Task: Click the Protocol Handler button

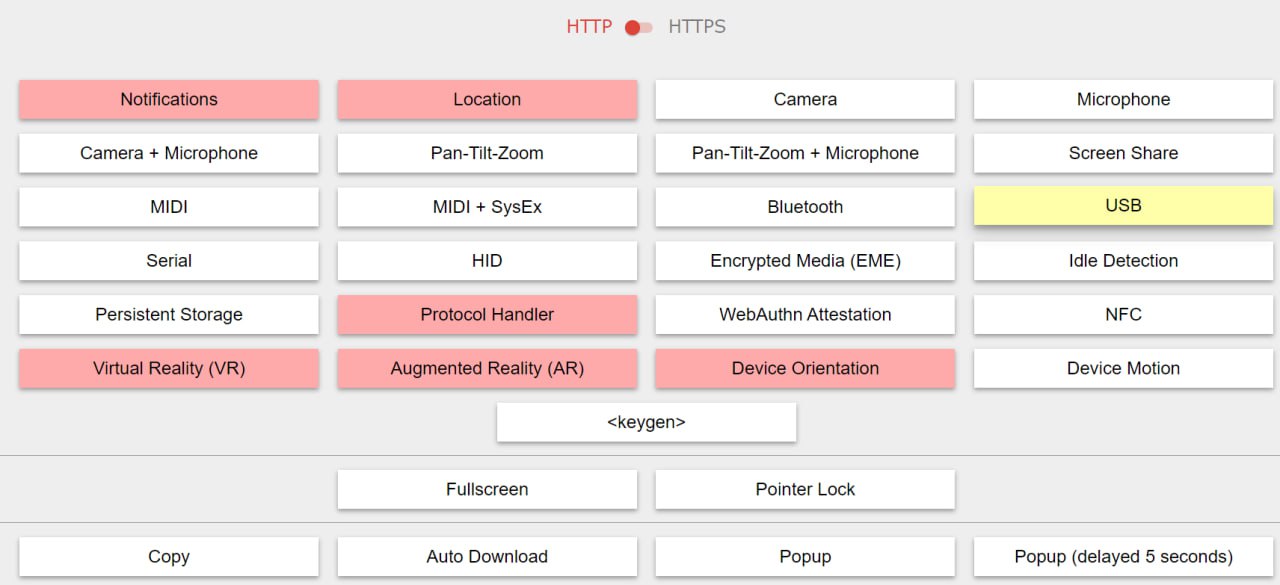Action: (x=487, y=314)
